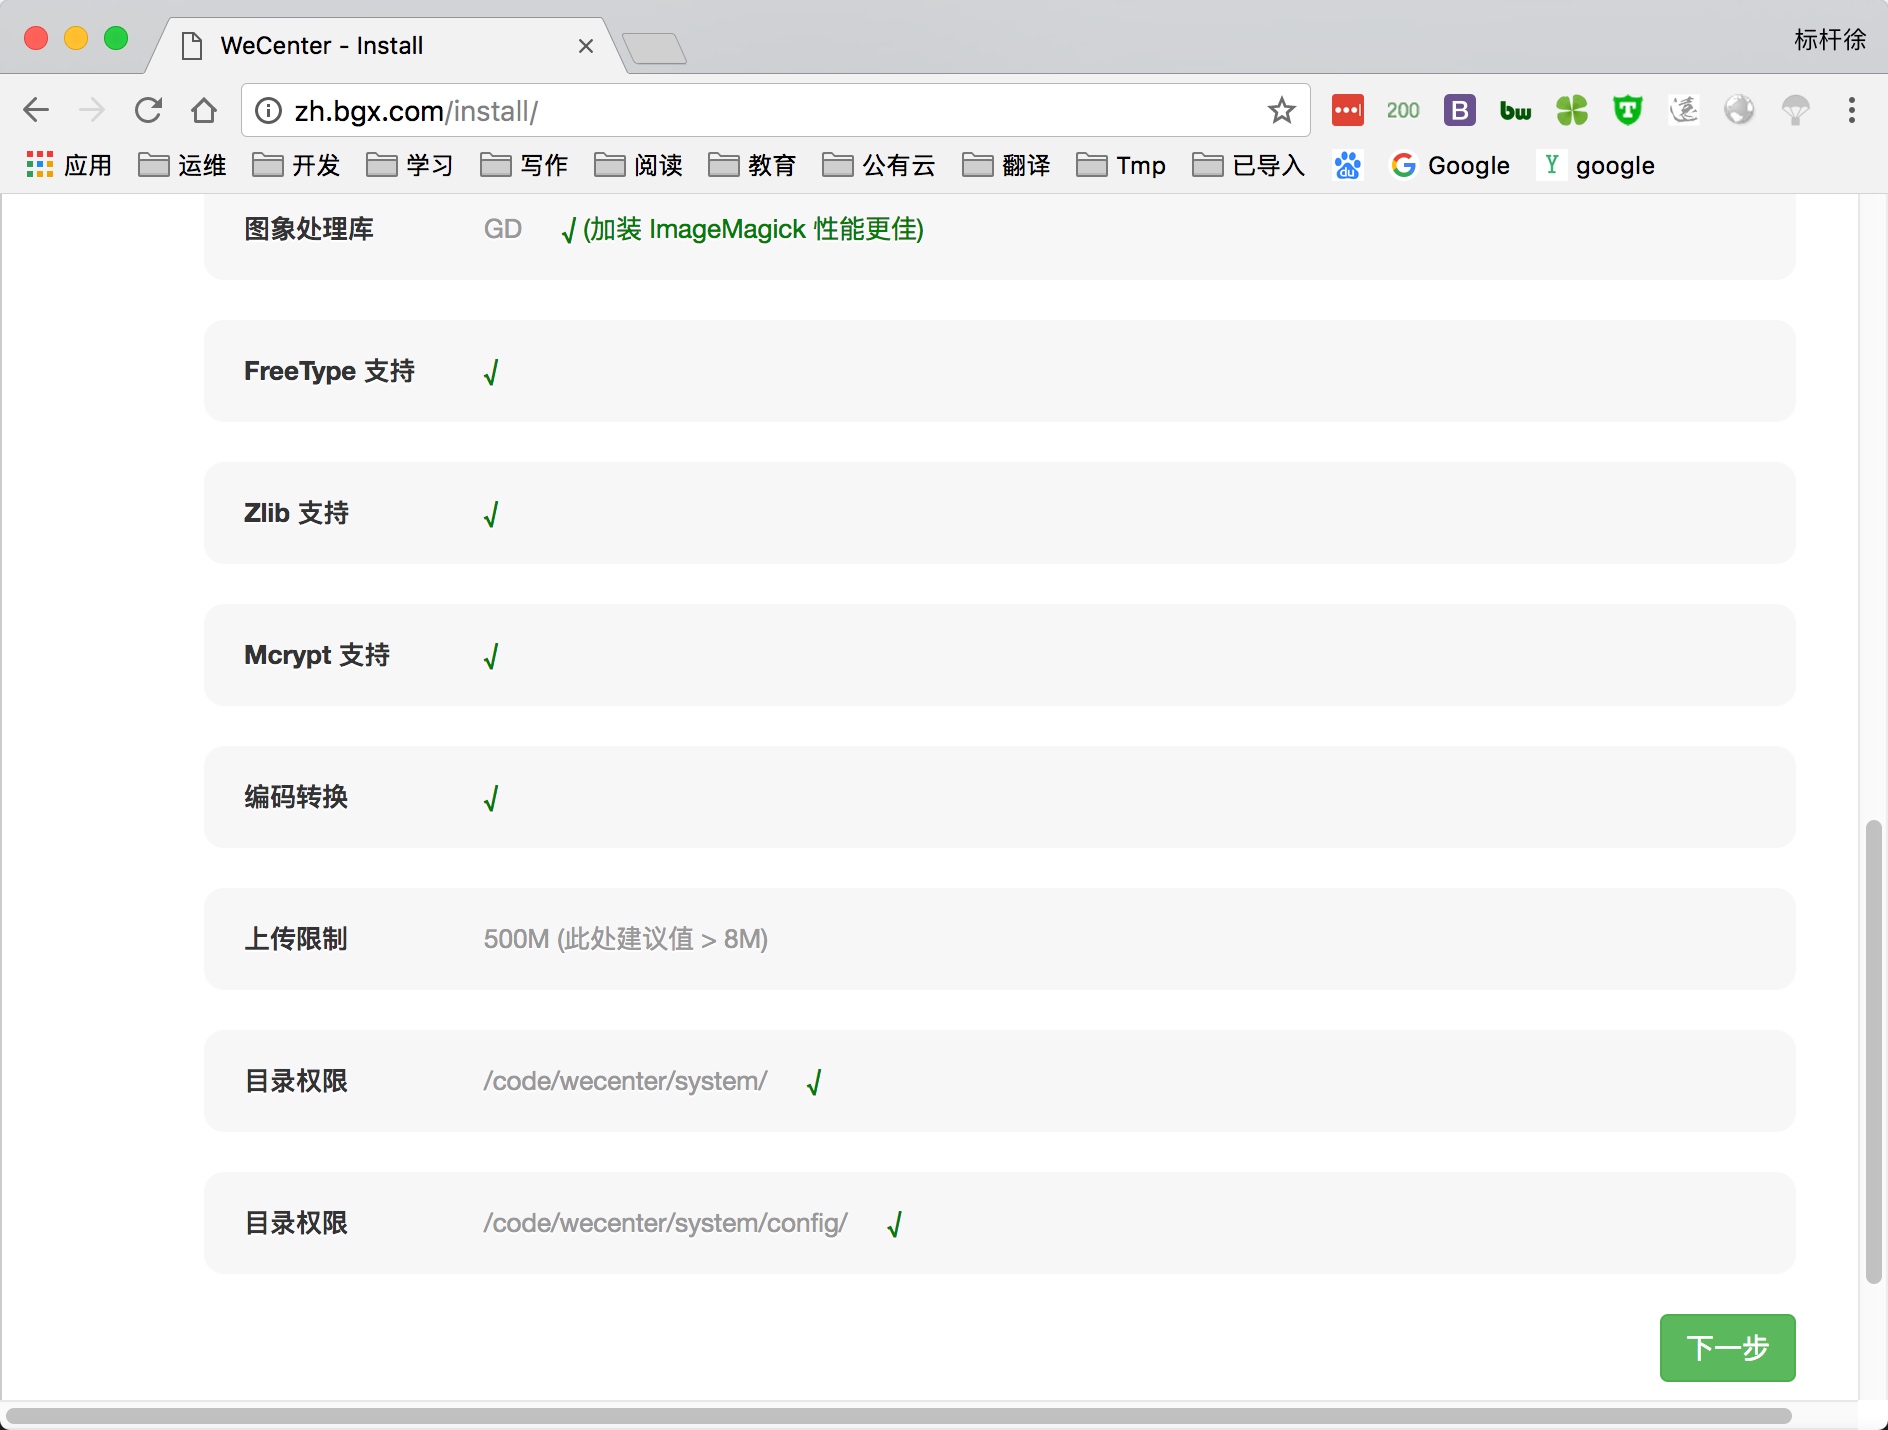Open the red LastPass extension icon
This screenshot has height=1430, width=1888.
(1347, 110)
